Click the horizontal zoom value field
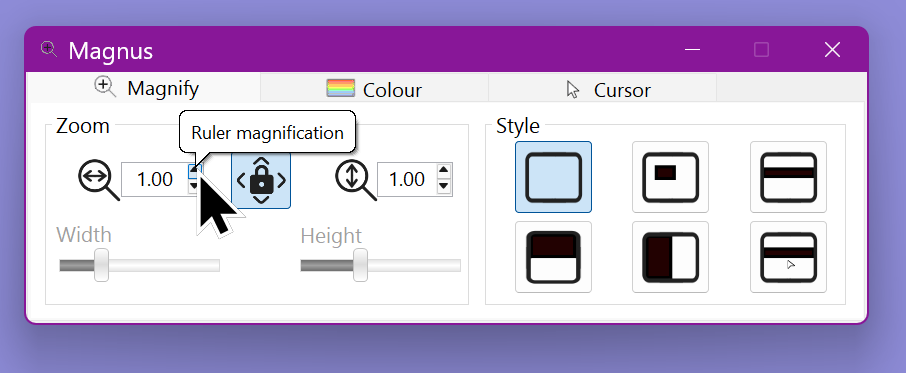906x373 pixels. 154,180
